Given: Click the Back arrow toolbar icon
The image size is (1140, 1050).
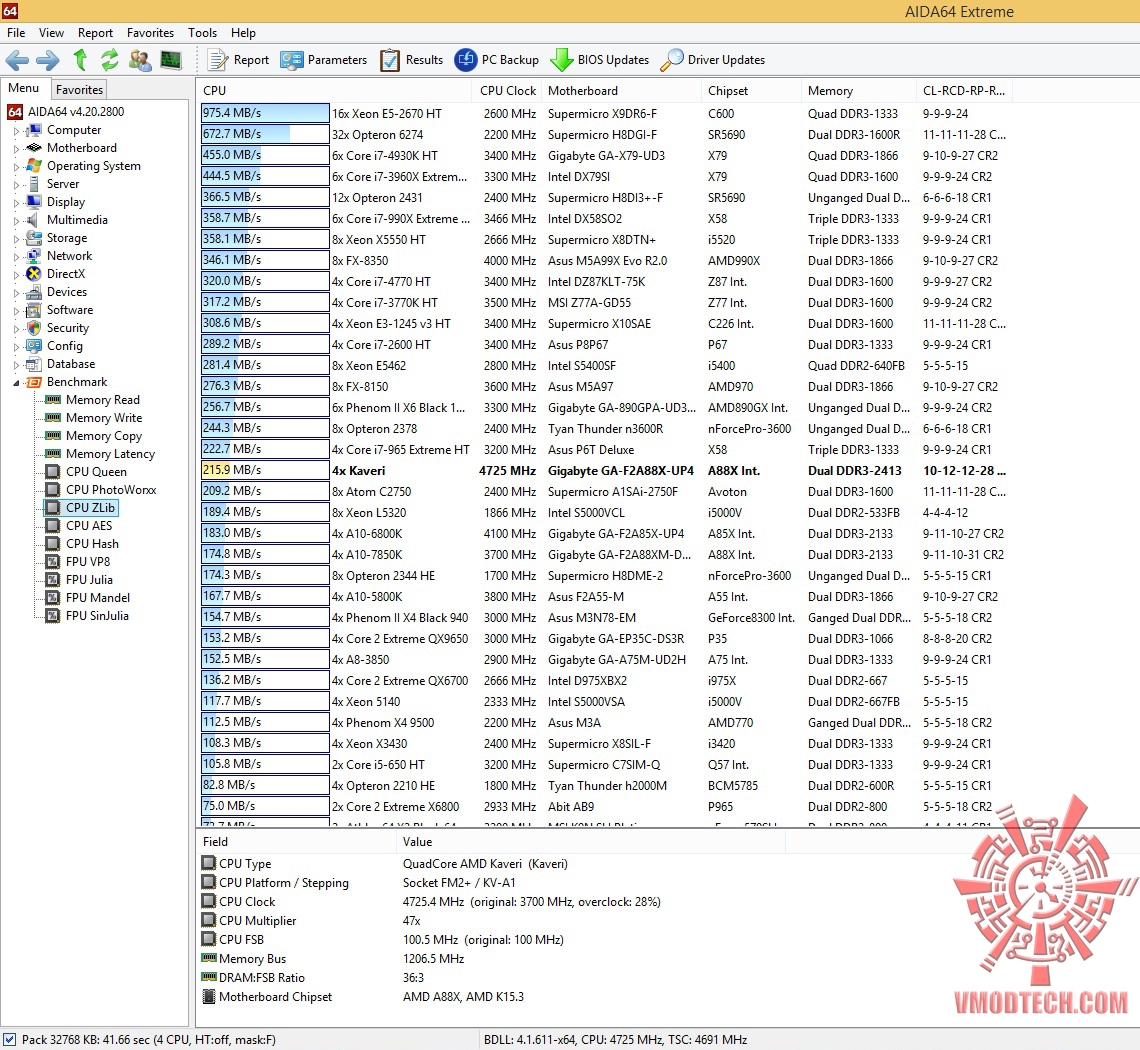Looking at the screenshot, I should click(x=17, y=60).
